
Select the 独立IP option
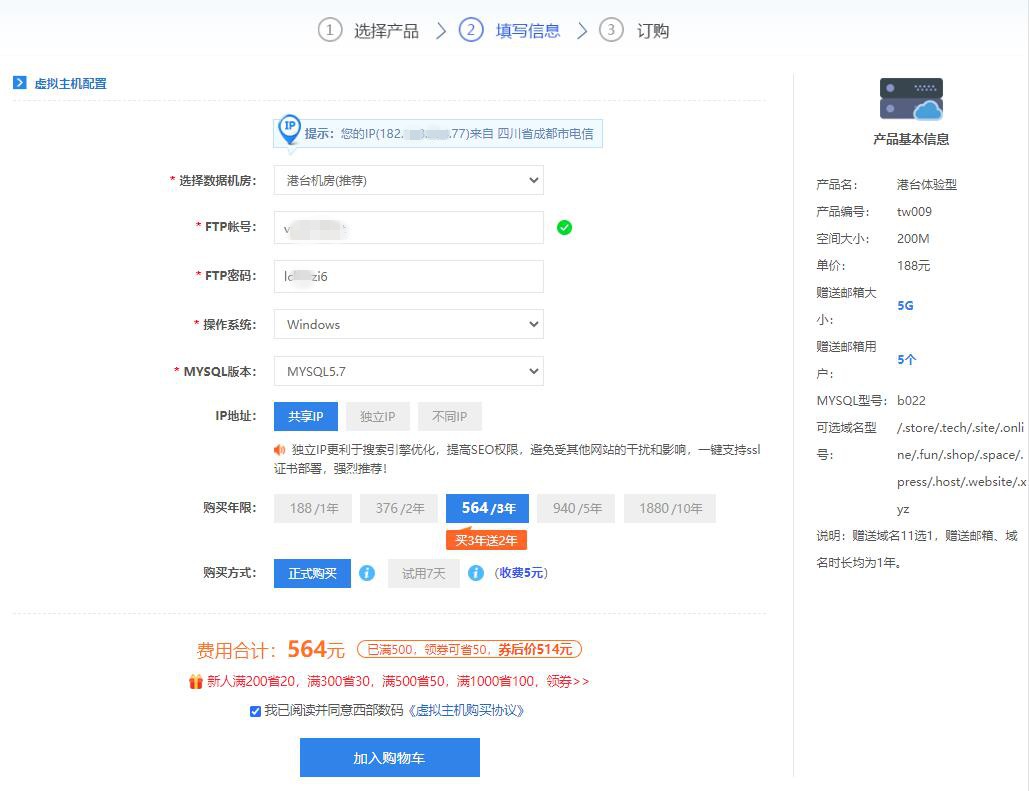tap(378, 416)
